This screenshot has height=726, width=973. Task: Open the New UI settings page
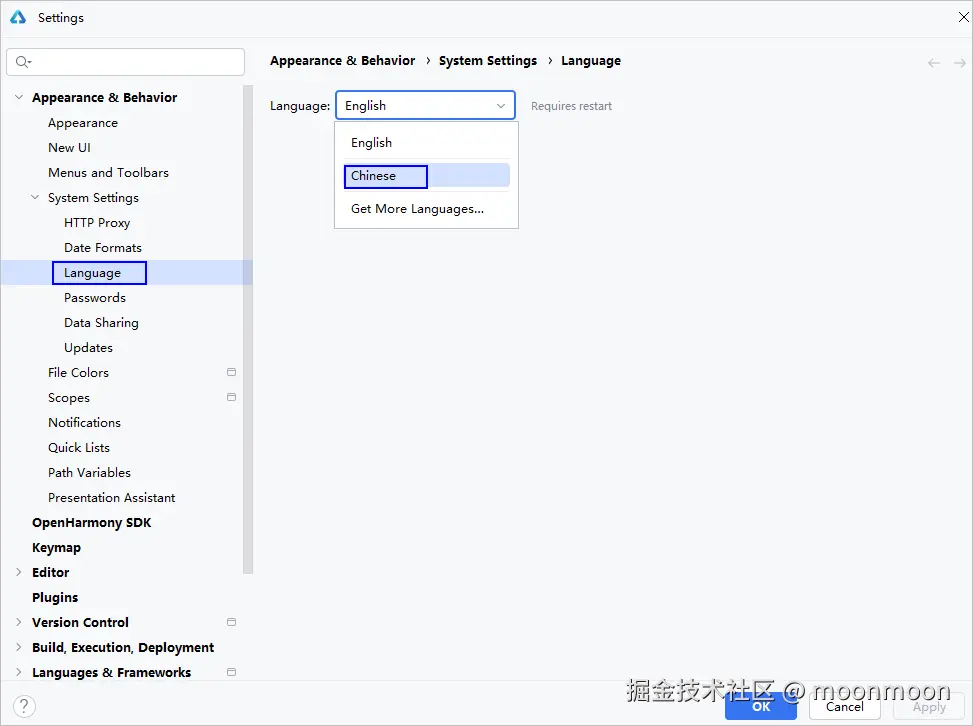[69, 148]
